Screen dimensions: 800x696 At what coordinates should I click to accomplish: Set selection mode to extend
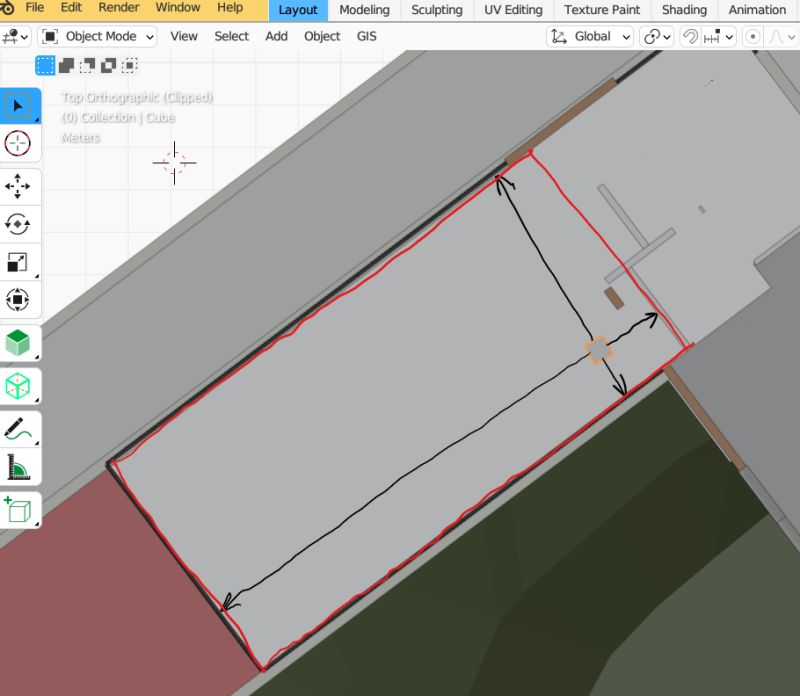coord(66,65)
